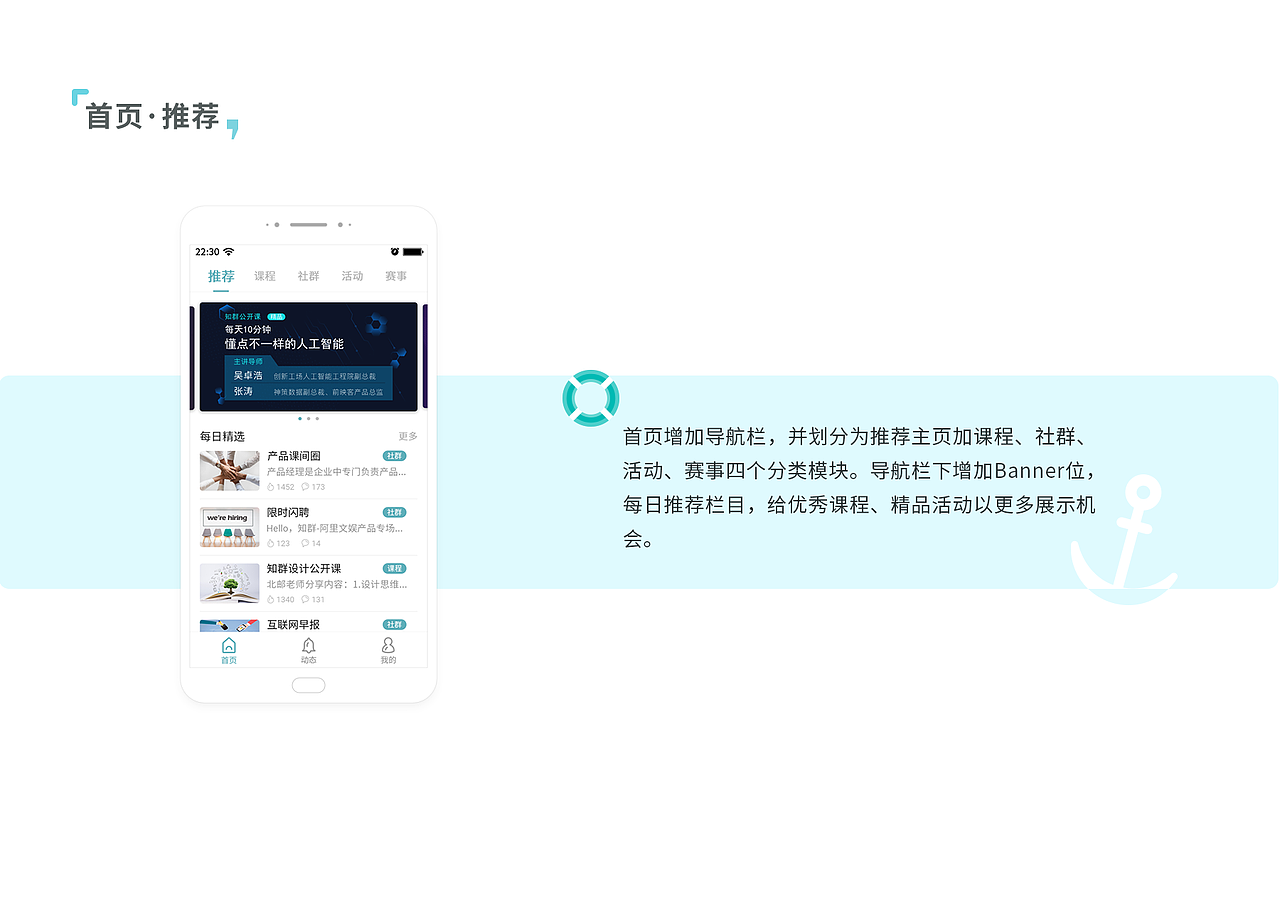Open the 懂点不一样的人工智能 banner
Screen dimensions: 1280x911
click(308, 355)
